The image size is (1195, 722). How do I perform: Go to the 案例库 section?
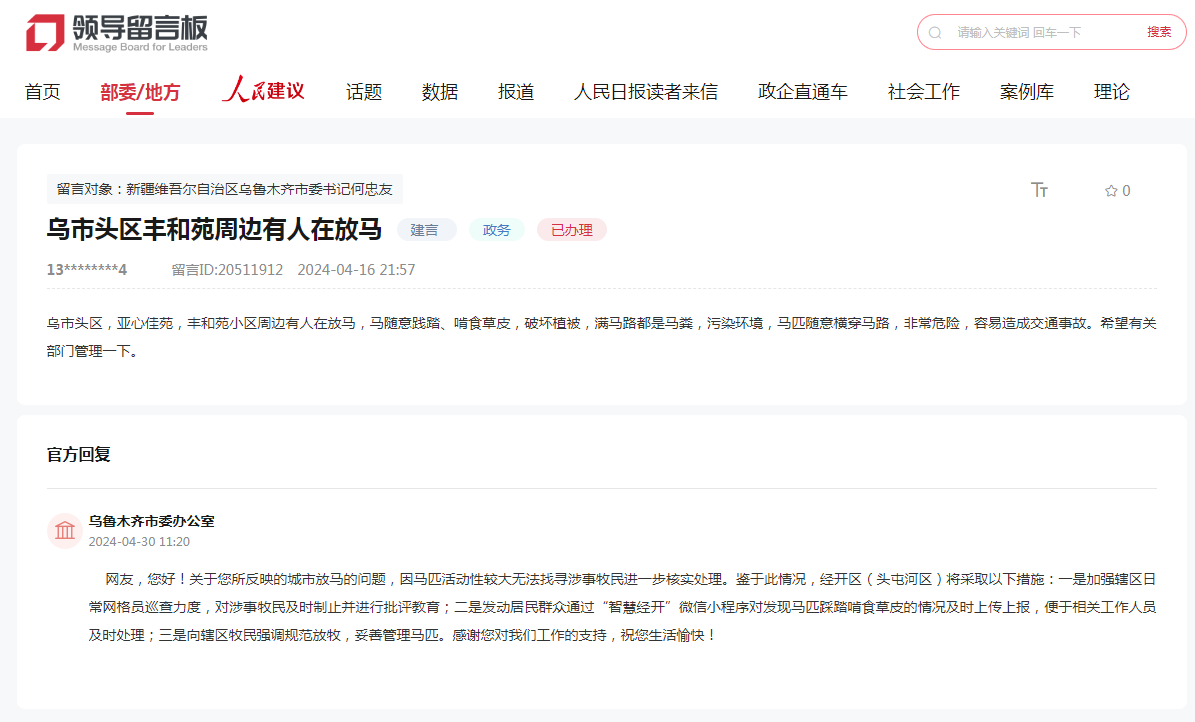pos(1026,92)
